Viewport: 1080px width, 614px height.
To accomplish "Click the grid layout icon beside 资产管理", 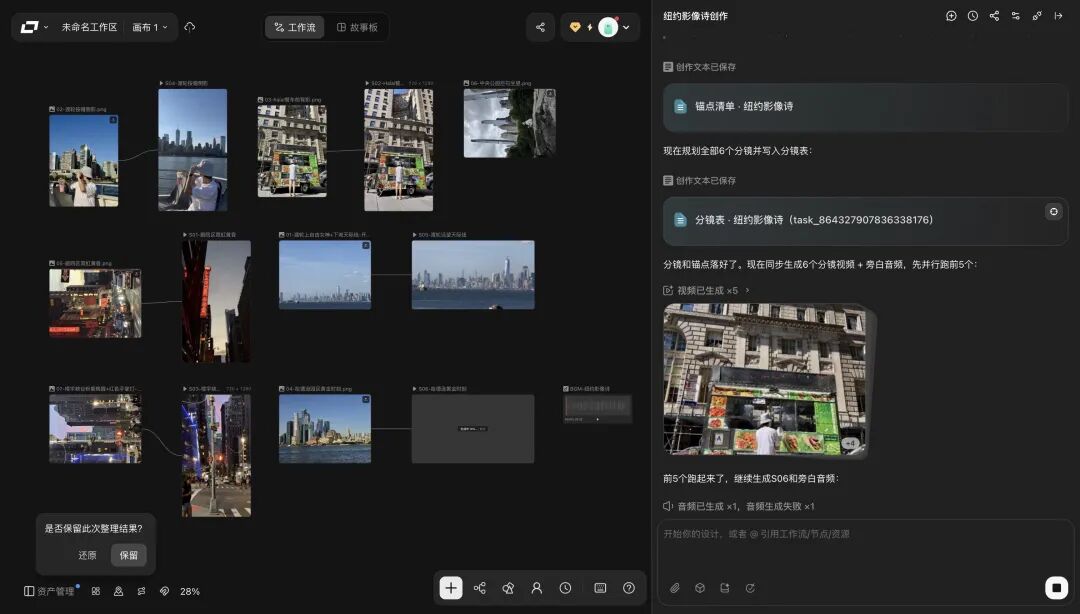I will (x=96, y=591).
